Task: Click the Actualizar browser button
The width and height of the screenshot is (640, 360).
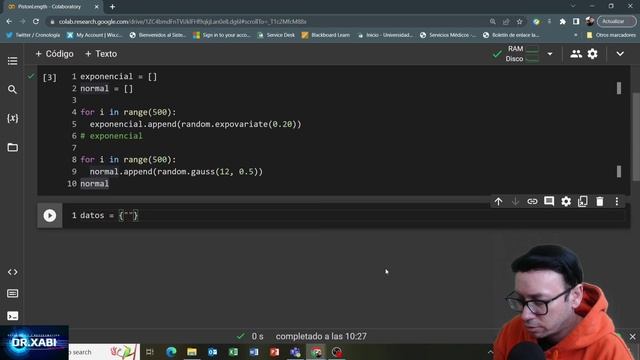Action: [616, 21]
